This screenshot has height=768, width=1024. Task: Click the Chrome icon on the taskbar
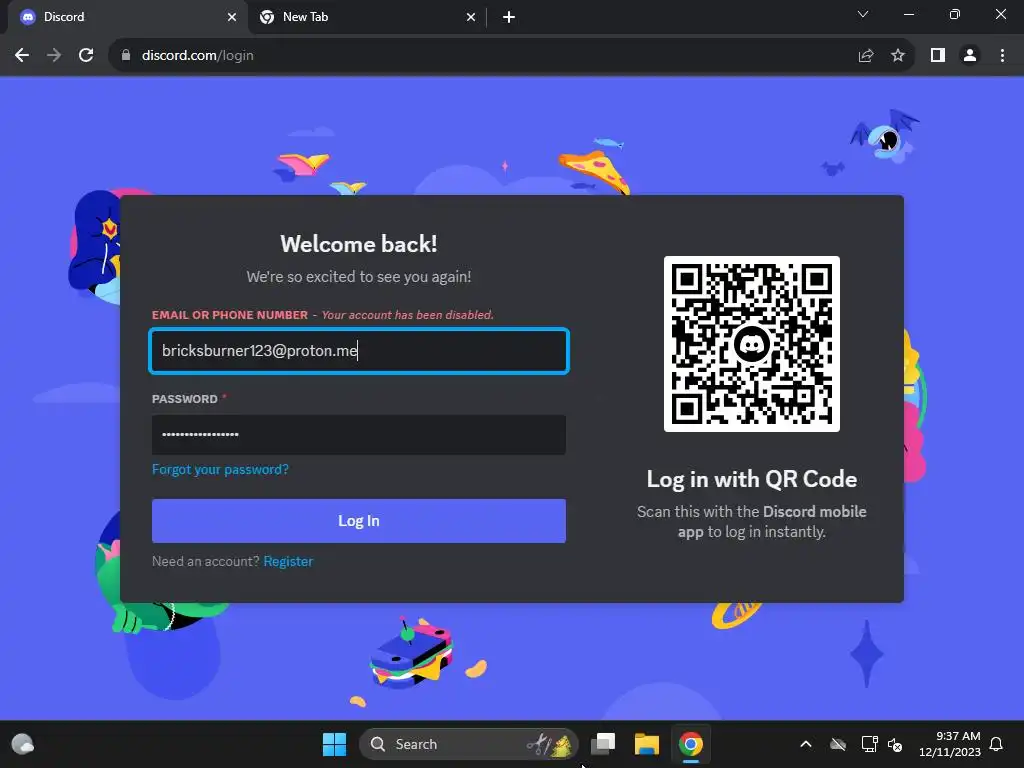pos(691,744)
